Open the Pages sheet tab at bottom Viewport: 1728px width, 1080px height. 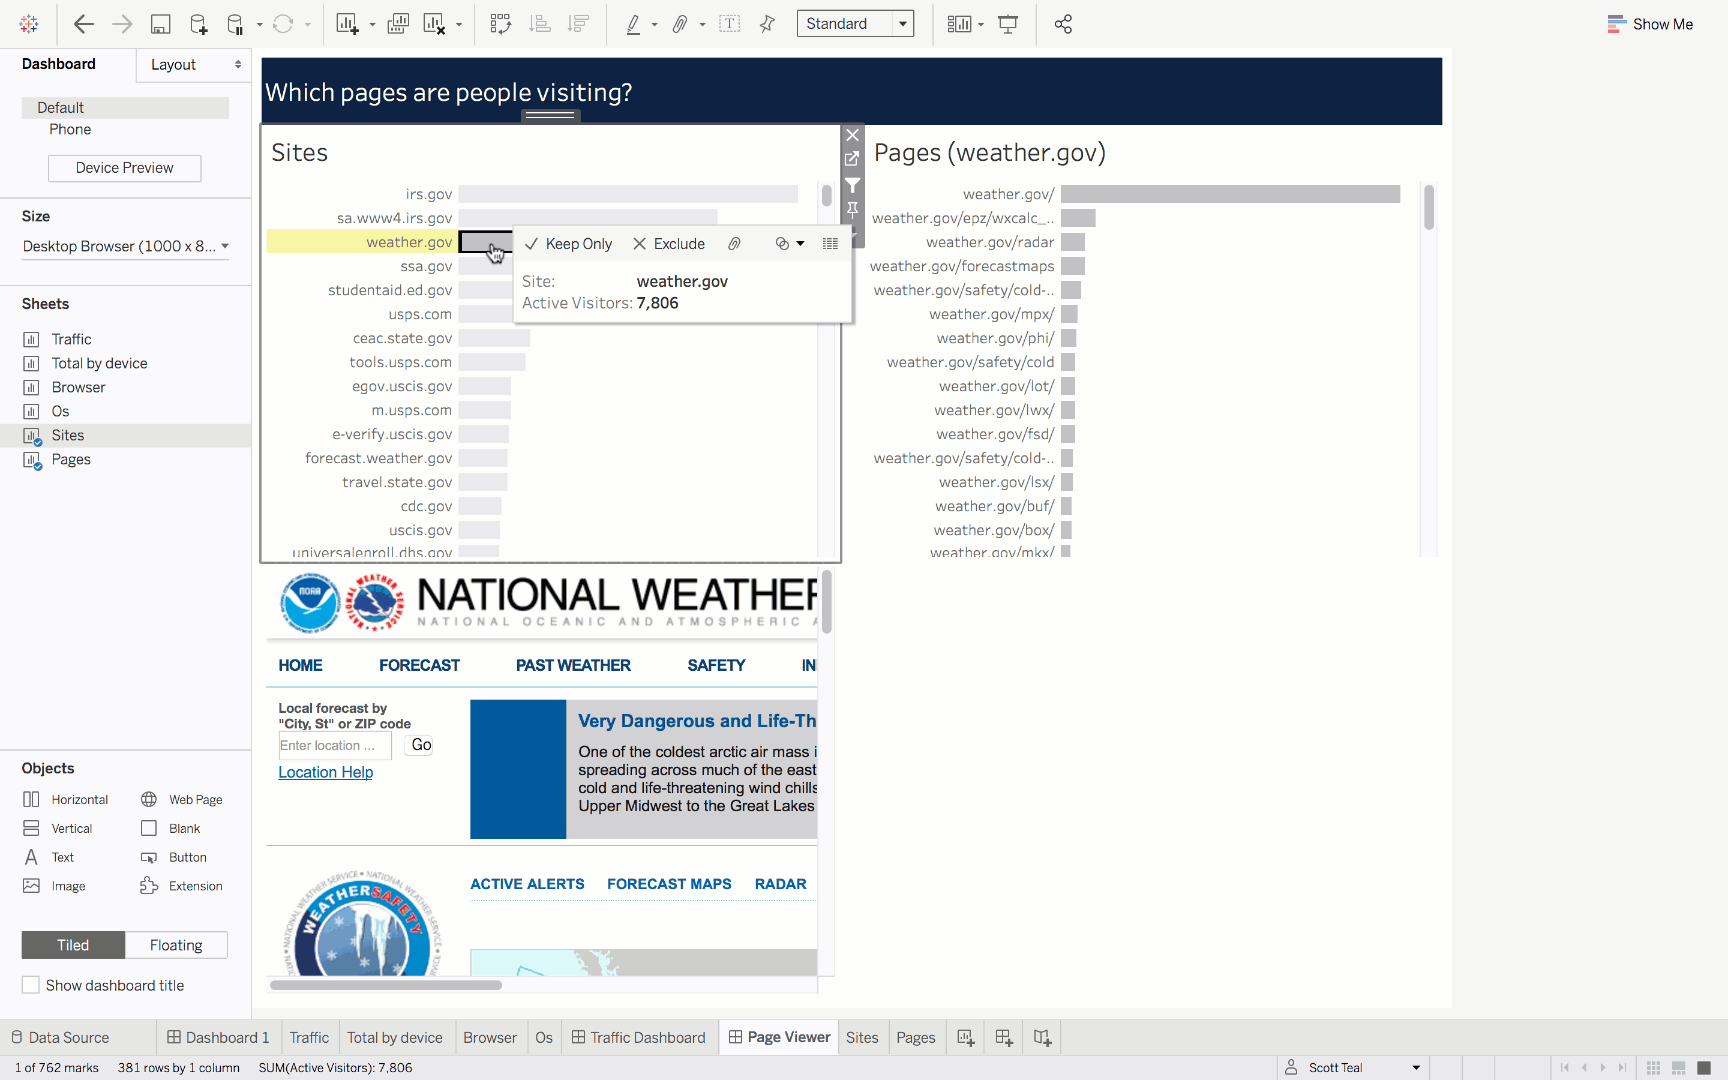(916, 1038)
